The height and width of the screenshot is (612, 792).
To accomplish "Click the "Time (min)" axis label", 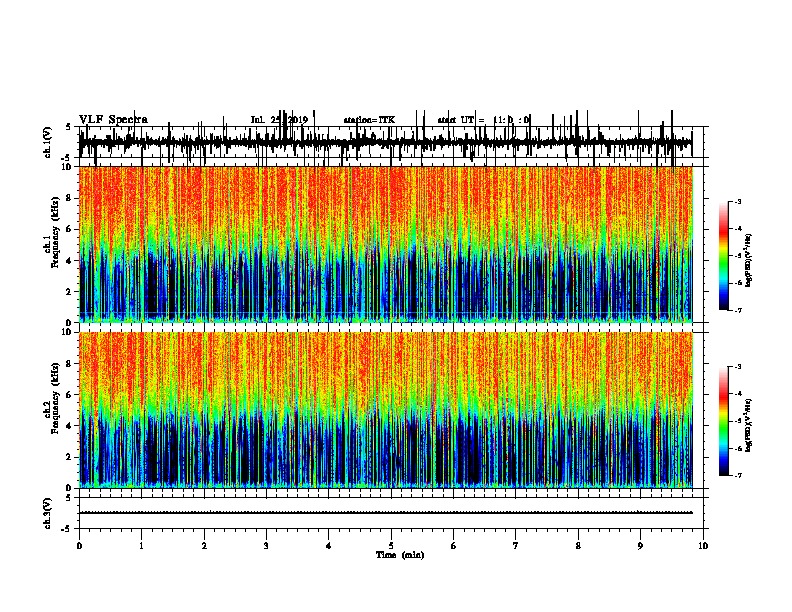I will click(400, 555).
